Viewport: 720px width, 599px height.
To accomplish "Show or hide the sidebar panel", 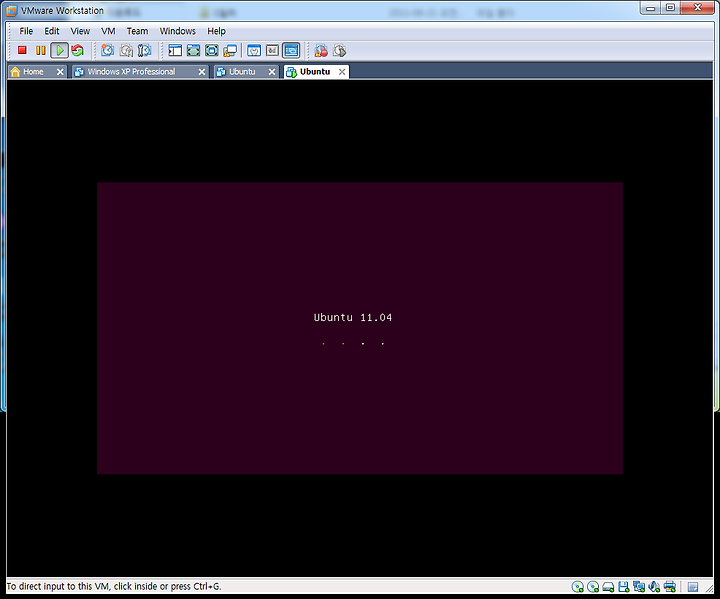I will coord(175,50).
